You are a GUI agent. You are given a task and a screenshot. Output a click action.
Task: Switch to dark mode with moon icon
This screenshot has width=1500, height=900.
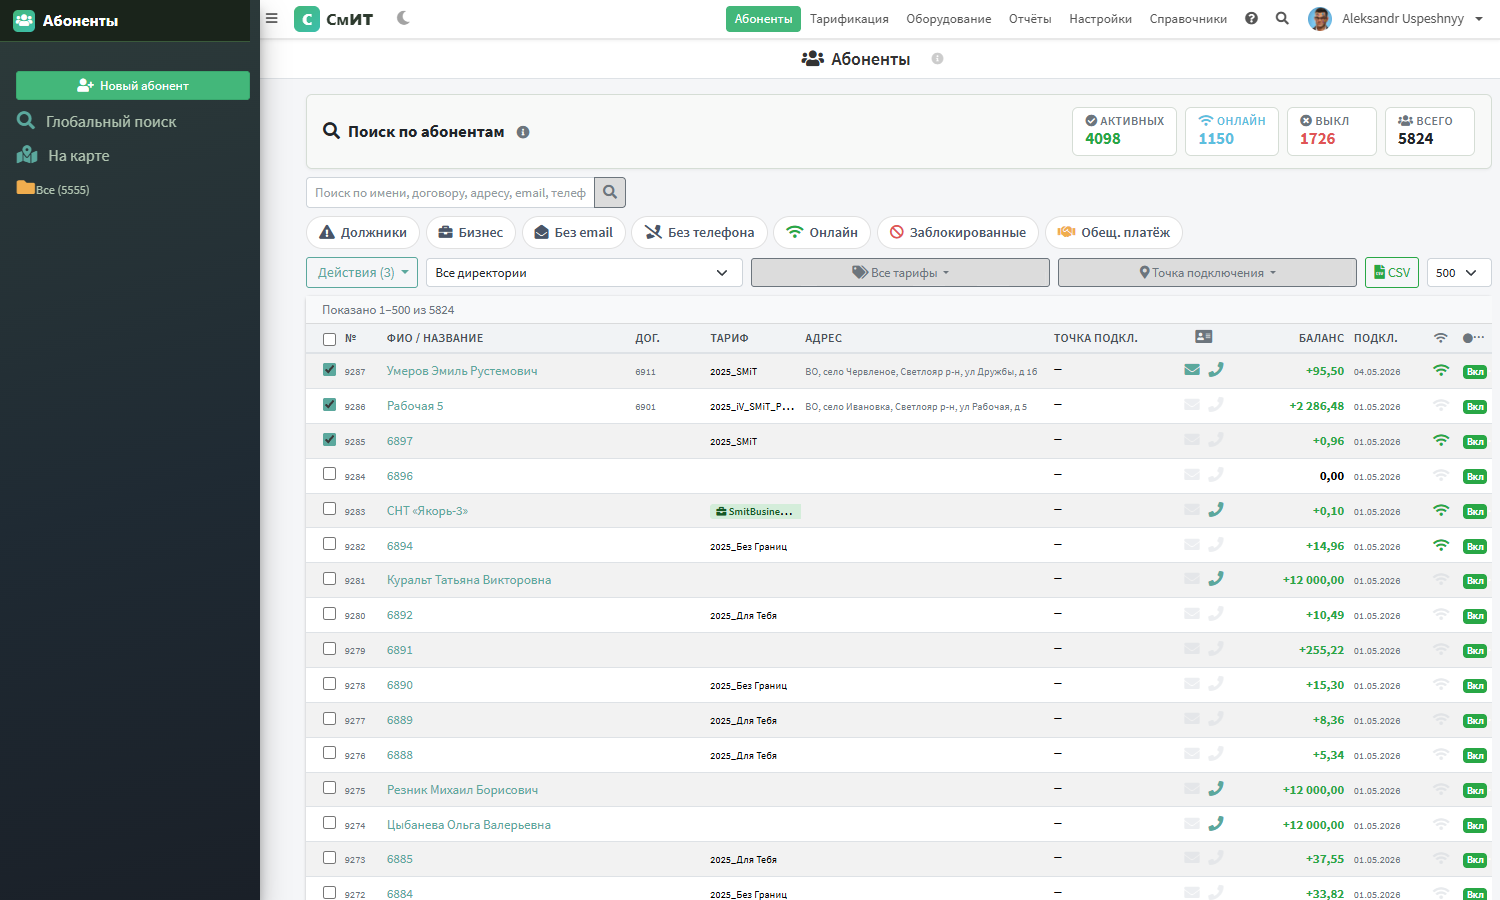403,18
